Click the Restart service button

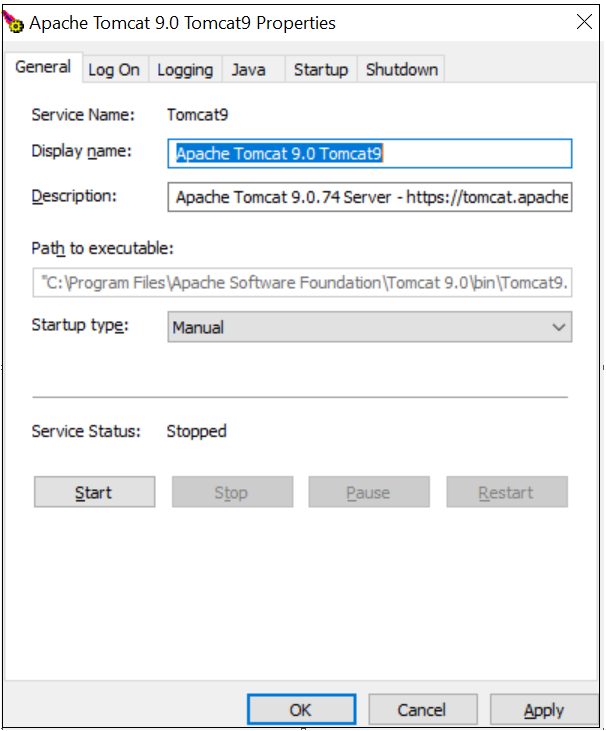pyautogui.click(x=507, y=492)
